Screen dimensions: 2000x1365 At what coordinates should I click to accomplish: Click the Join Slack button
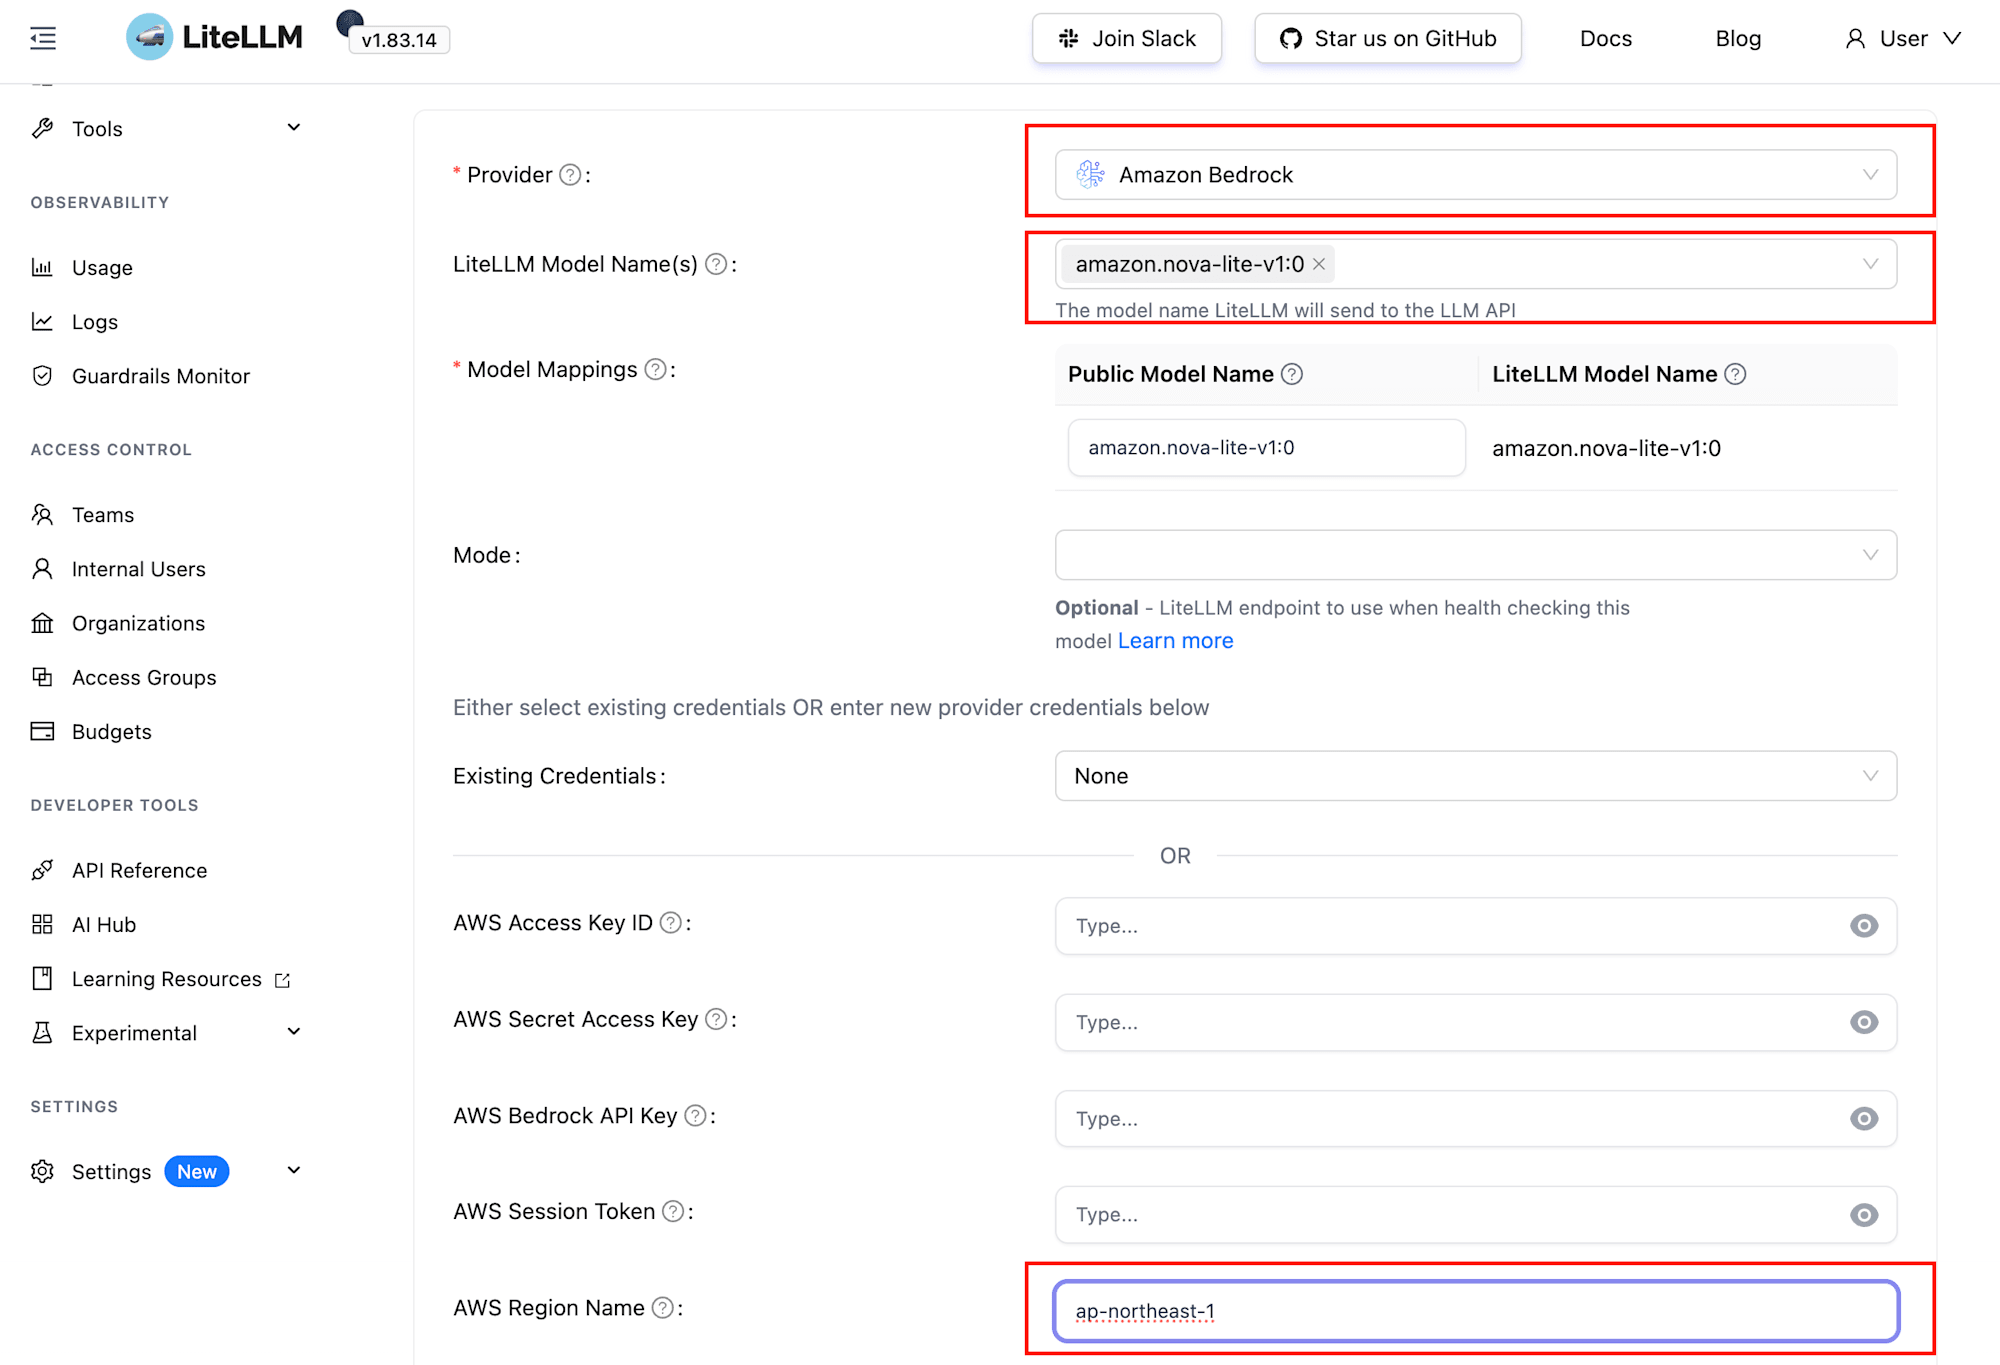pyautogui.click(x=1127, y=38)
